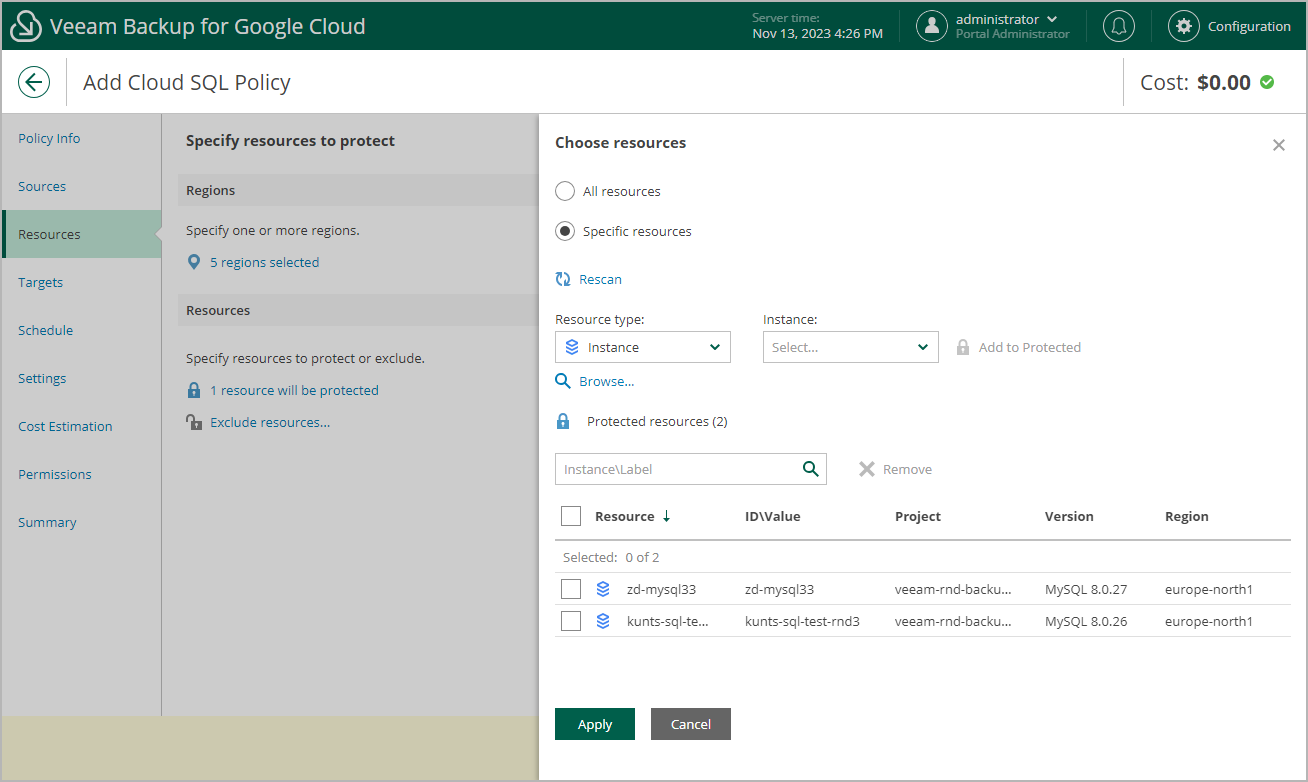Viewport: 1308px width, 782px height.
Task: Click the Browse magnifier icon
Action: [x=563, y=381]
